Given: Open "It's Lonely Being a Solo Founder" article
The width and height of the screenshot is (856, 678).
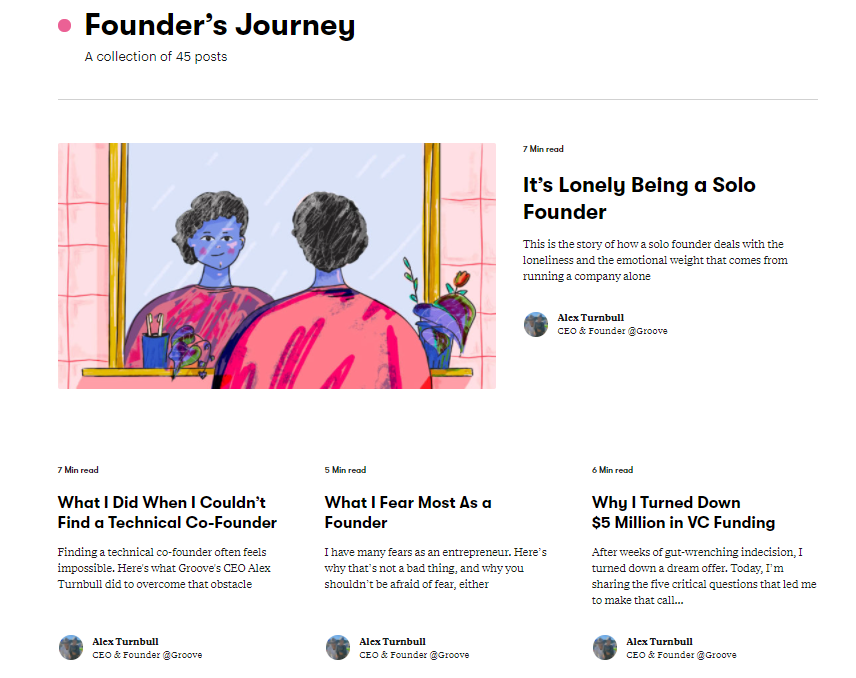Looking at the screenshot, I should pos(639,198).
